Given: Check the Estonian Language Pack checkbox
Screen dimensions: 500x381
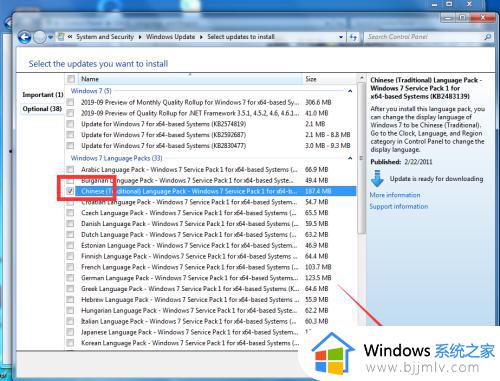Looking at the screenshot, I should point(70,245).
